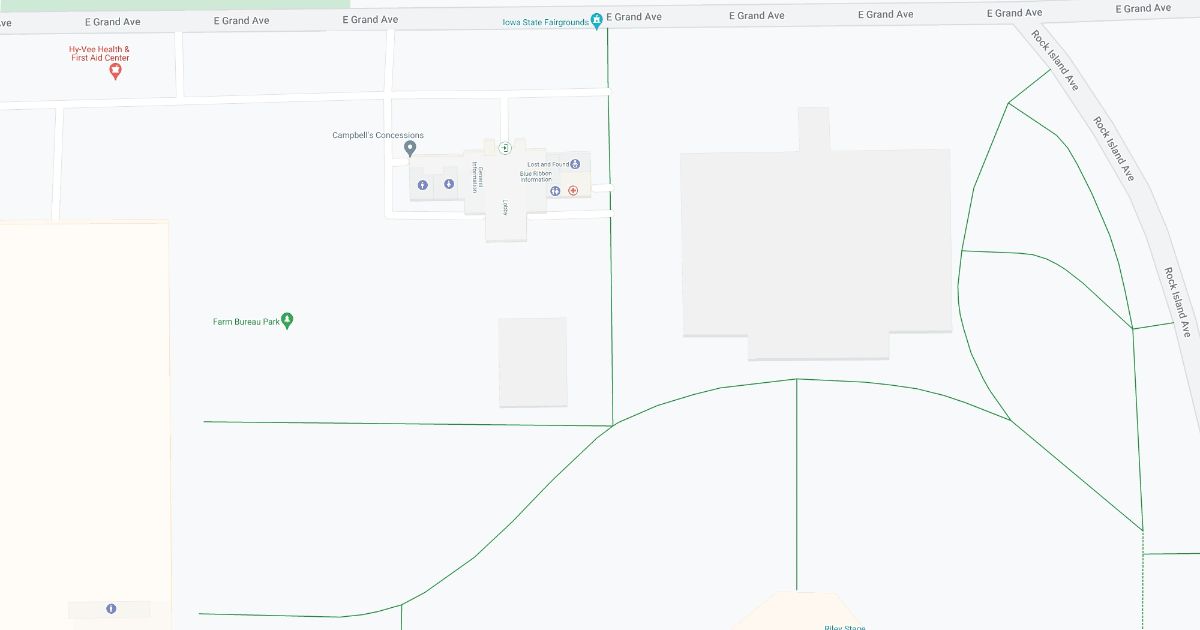Click the Iowa State Fairgrounds text label
Image resolution: width=1200 pixels, height=630 pixels.
click(x=545, y=22)
